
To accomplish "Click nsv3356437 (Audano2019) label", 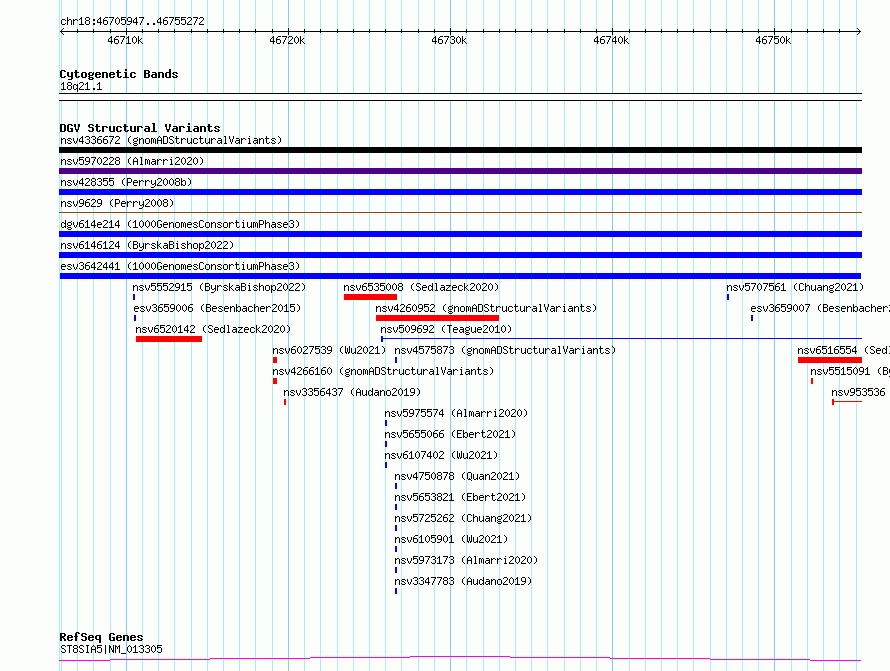I will 352,392.
